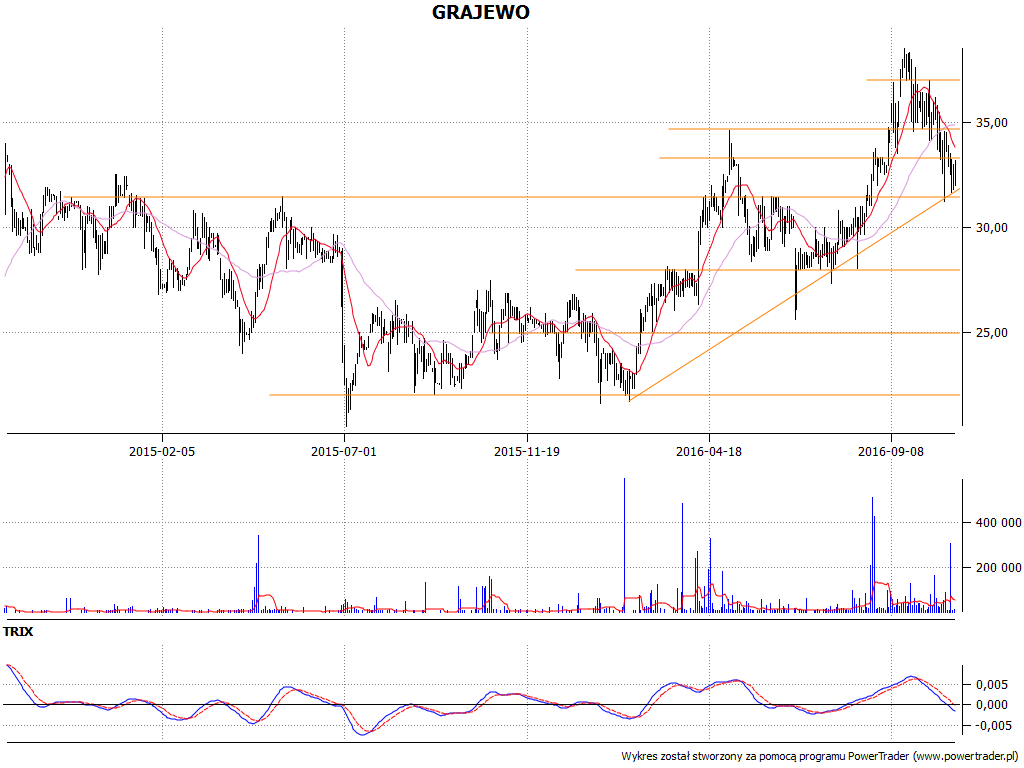This screenshot has height=768, width=1024.
Task: Click the TRIX indicator label
Action: click(x=18, y=632)
